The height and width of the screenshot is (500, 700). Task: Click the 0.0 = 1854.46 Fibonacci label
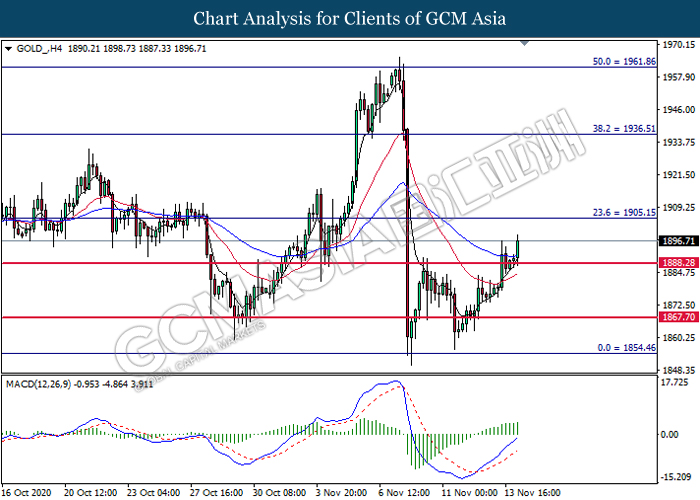click(x=627, y=348)
